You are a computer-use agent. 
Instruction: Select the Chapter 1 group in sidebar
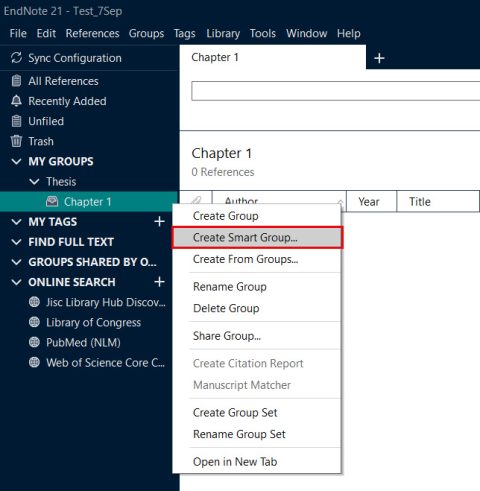(x=89, y=201)
